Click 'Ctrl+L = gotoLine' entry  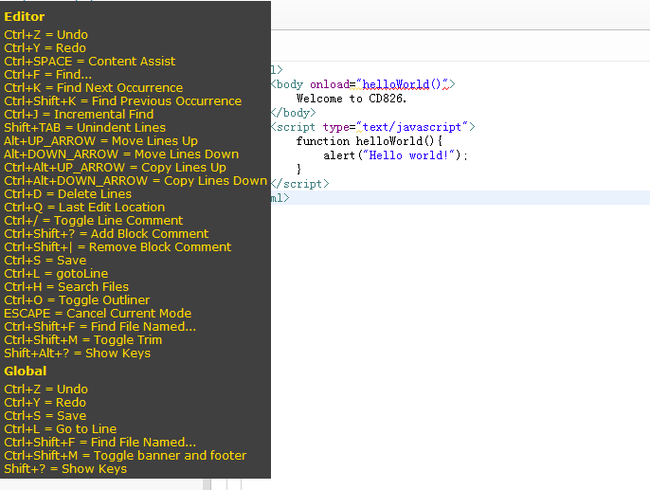[x=56, y=274]
